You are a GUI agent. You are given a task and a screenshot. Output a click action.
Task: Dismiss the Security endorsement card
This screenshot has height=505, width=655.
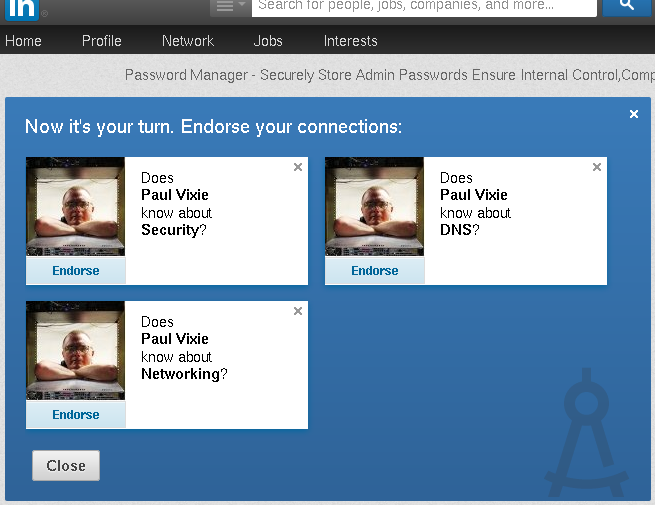click(298, 167)
